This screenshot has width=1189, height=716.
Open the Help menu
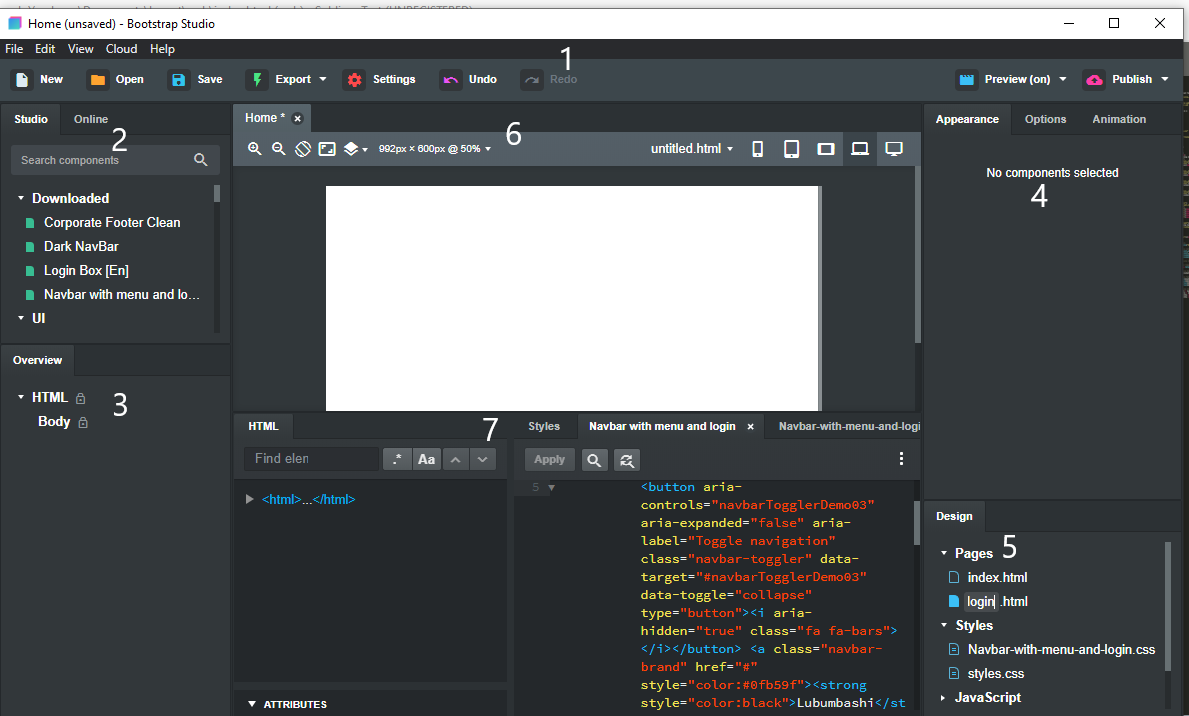(162, 49)
